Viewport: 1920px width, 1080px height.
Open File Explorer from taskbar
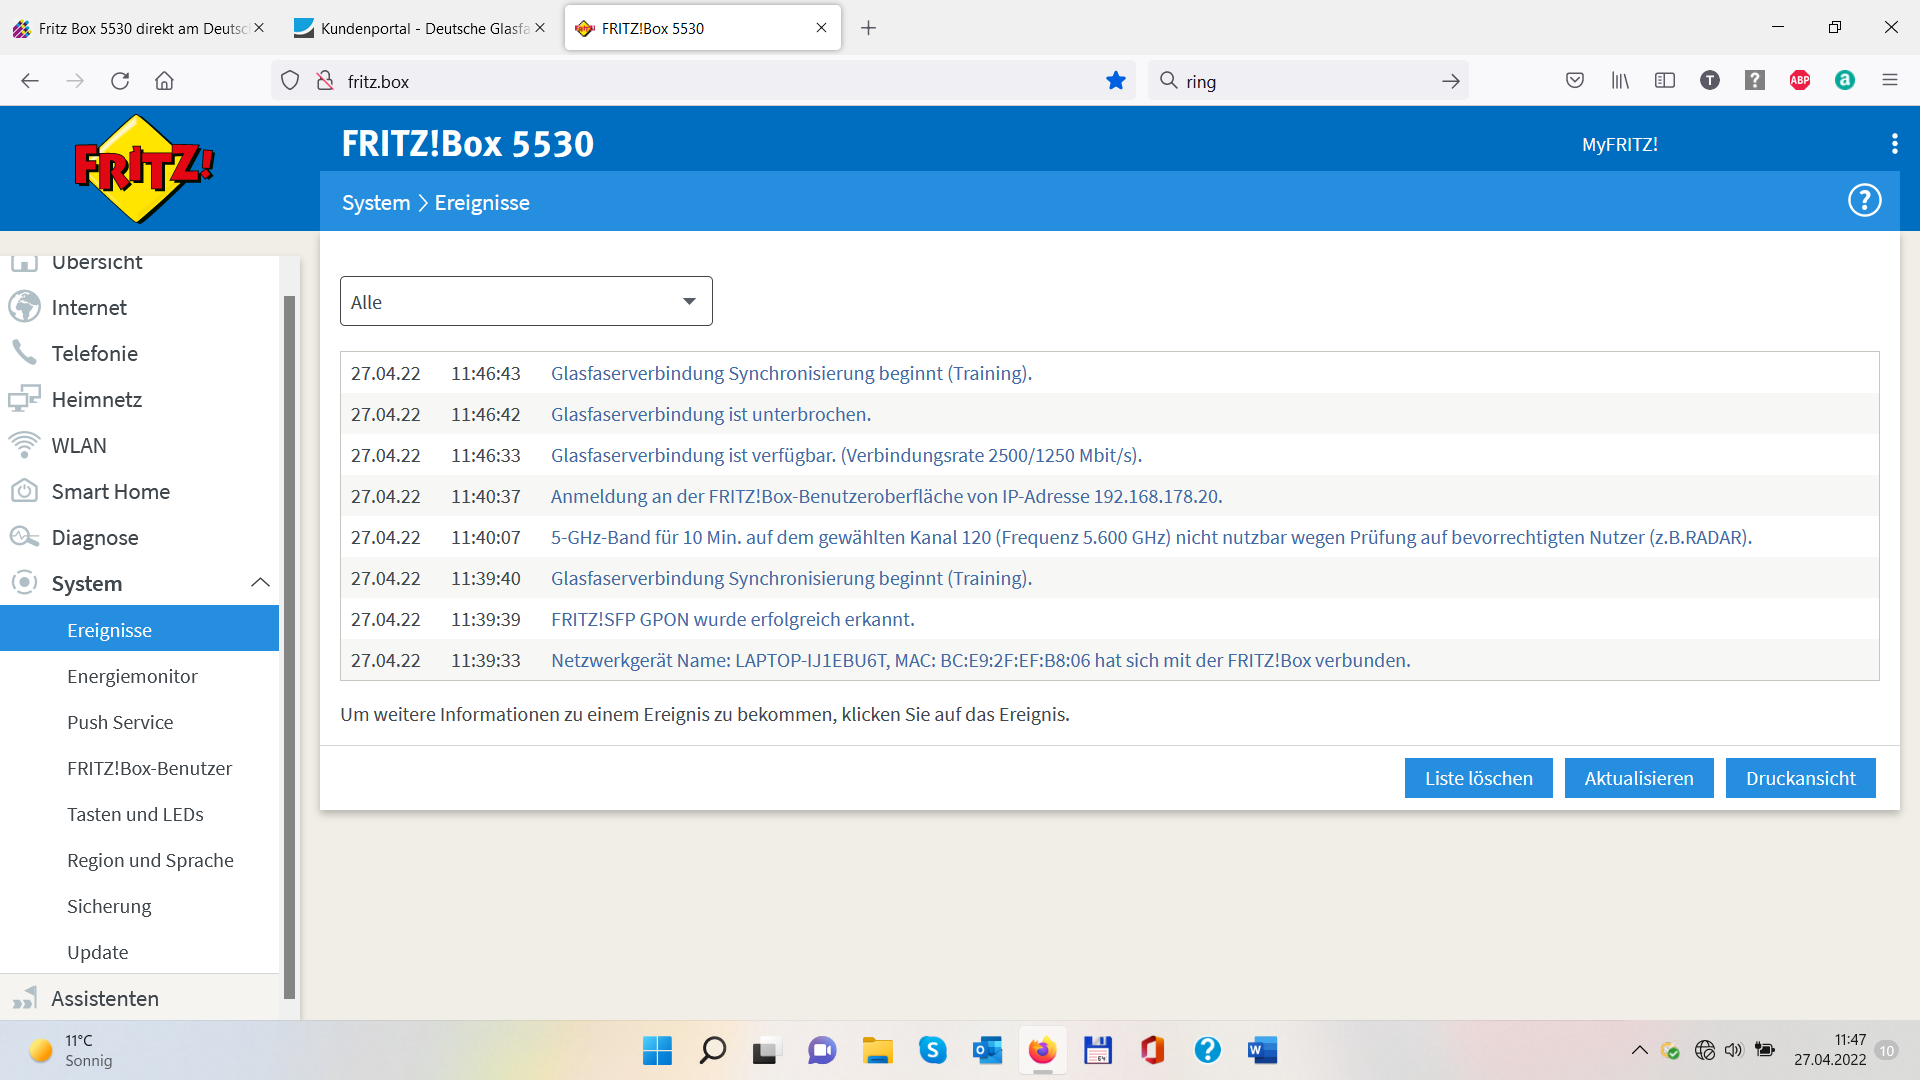pyautogui.click(x=877, y=1050)
